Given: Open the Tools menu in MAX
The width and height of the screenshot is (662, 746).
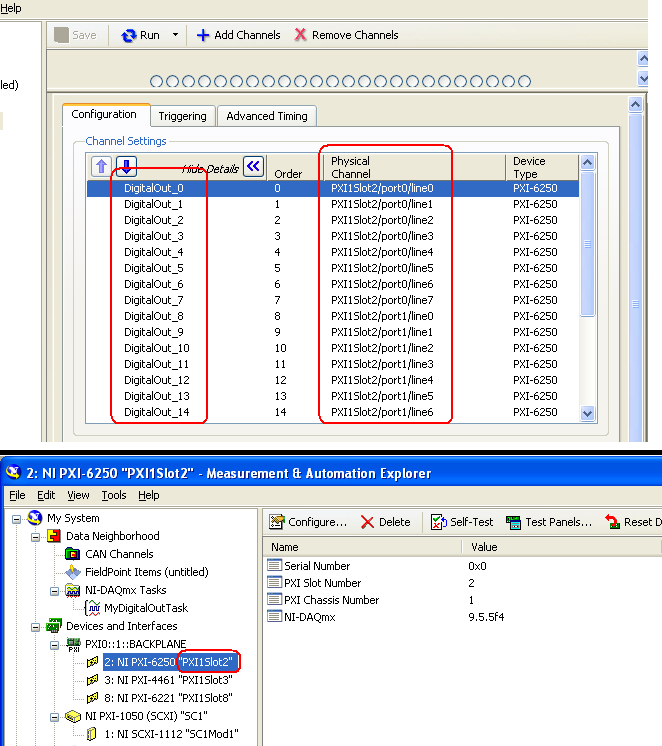Looking at the screenshot, I should (114, 495).
